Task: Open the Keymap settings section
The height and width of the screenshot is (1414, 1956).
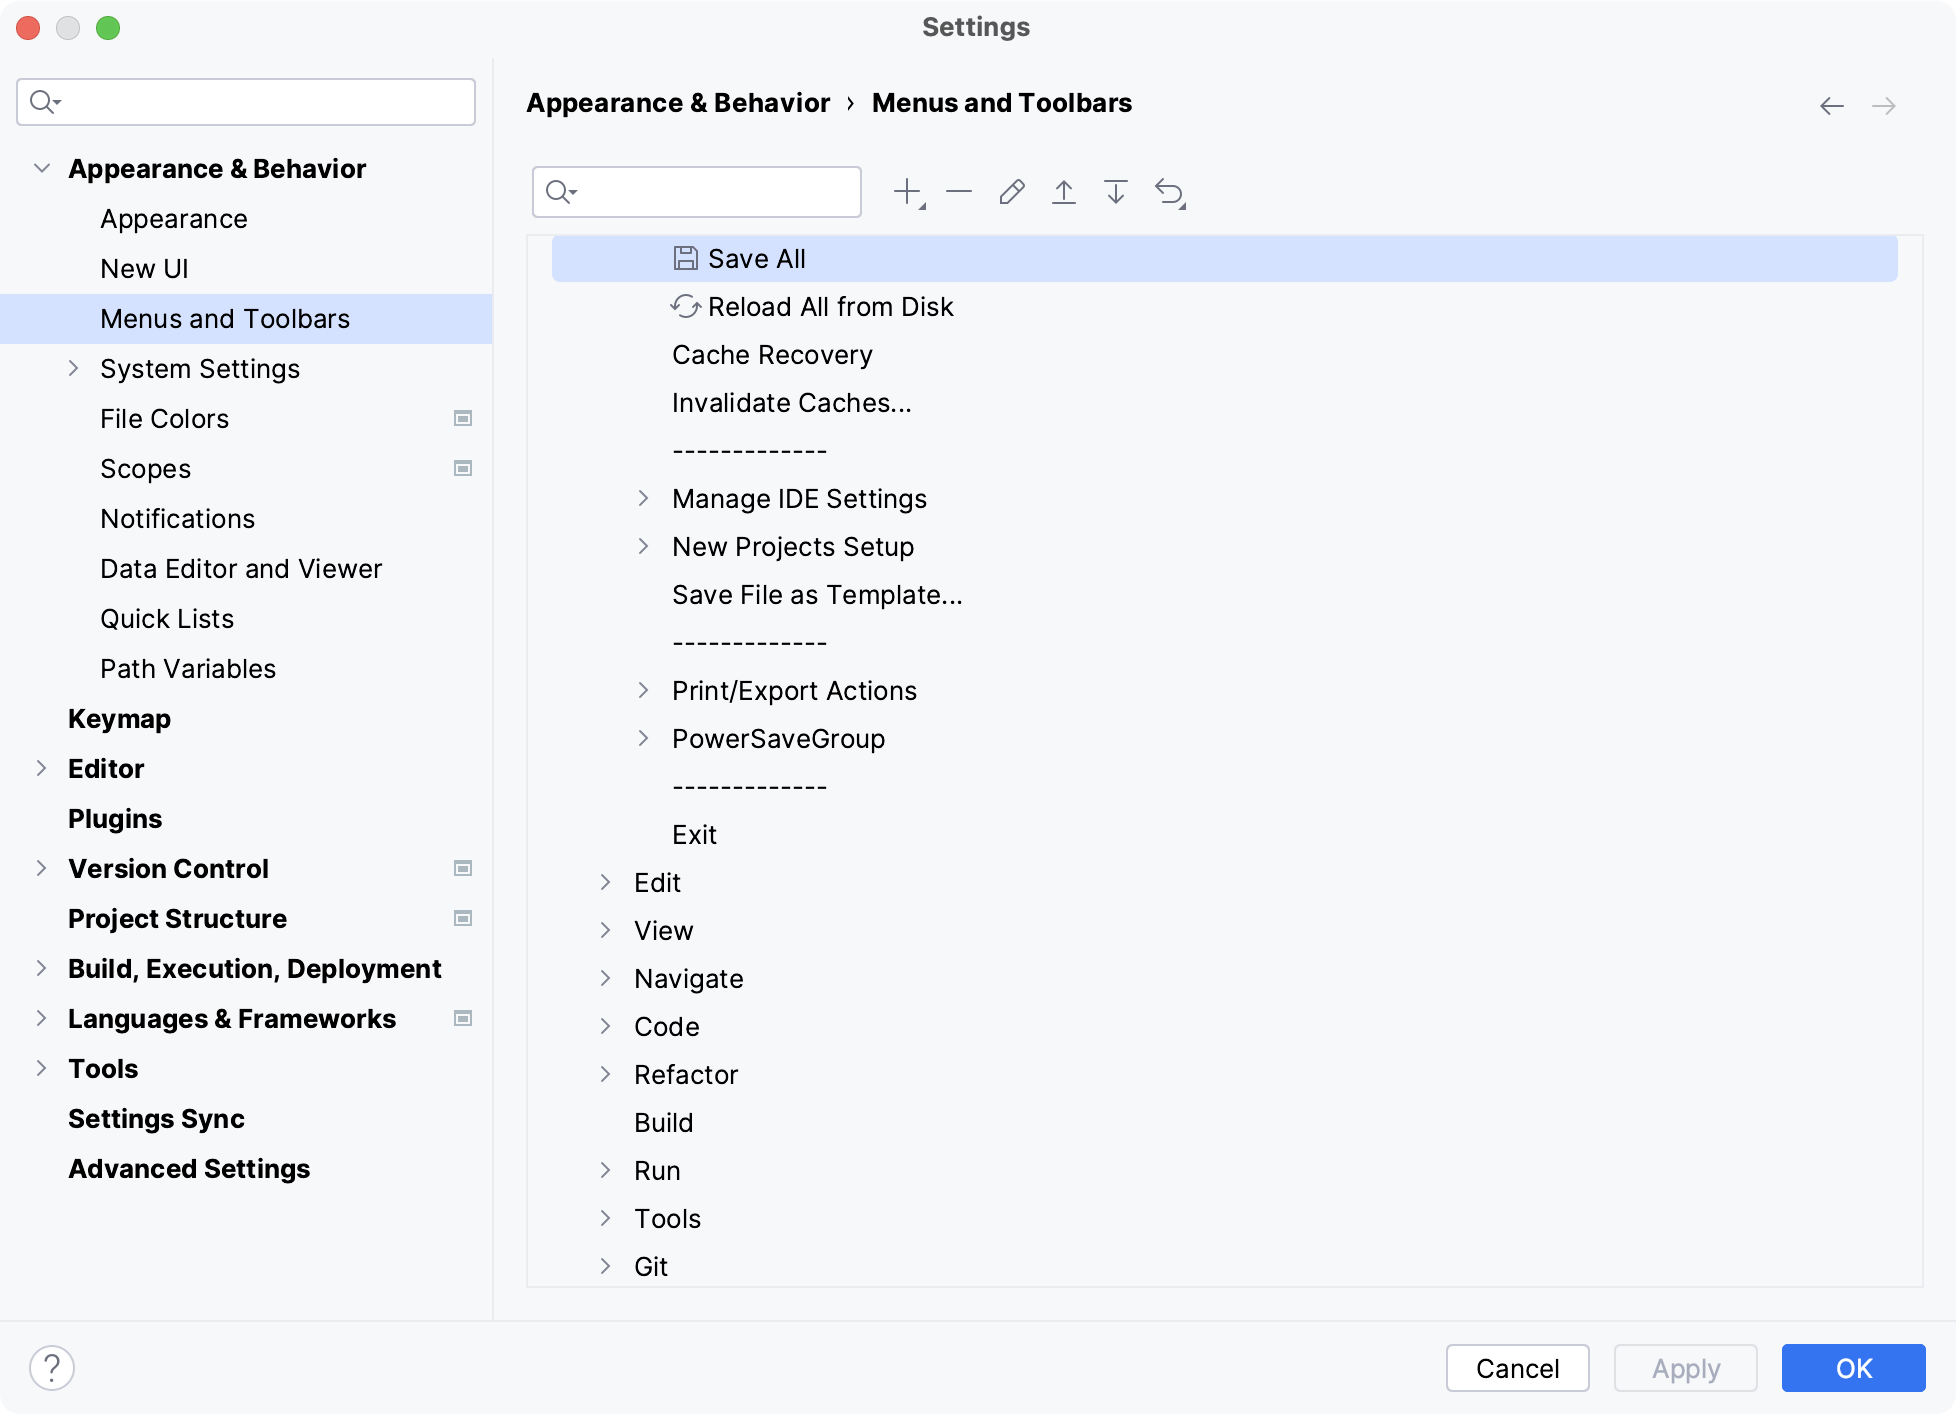Action: point(119,718)
